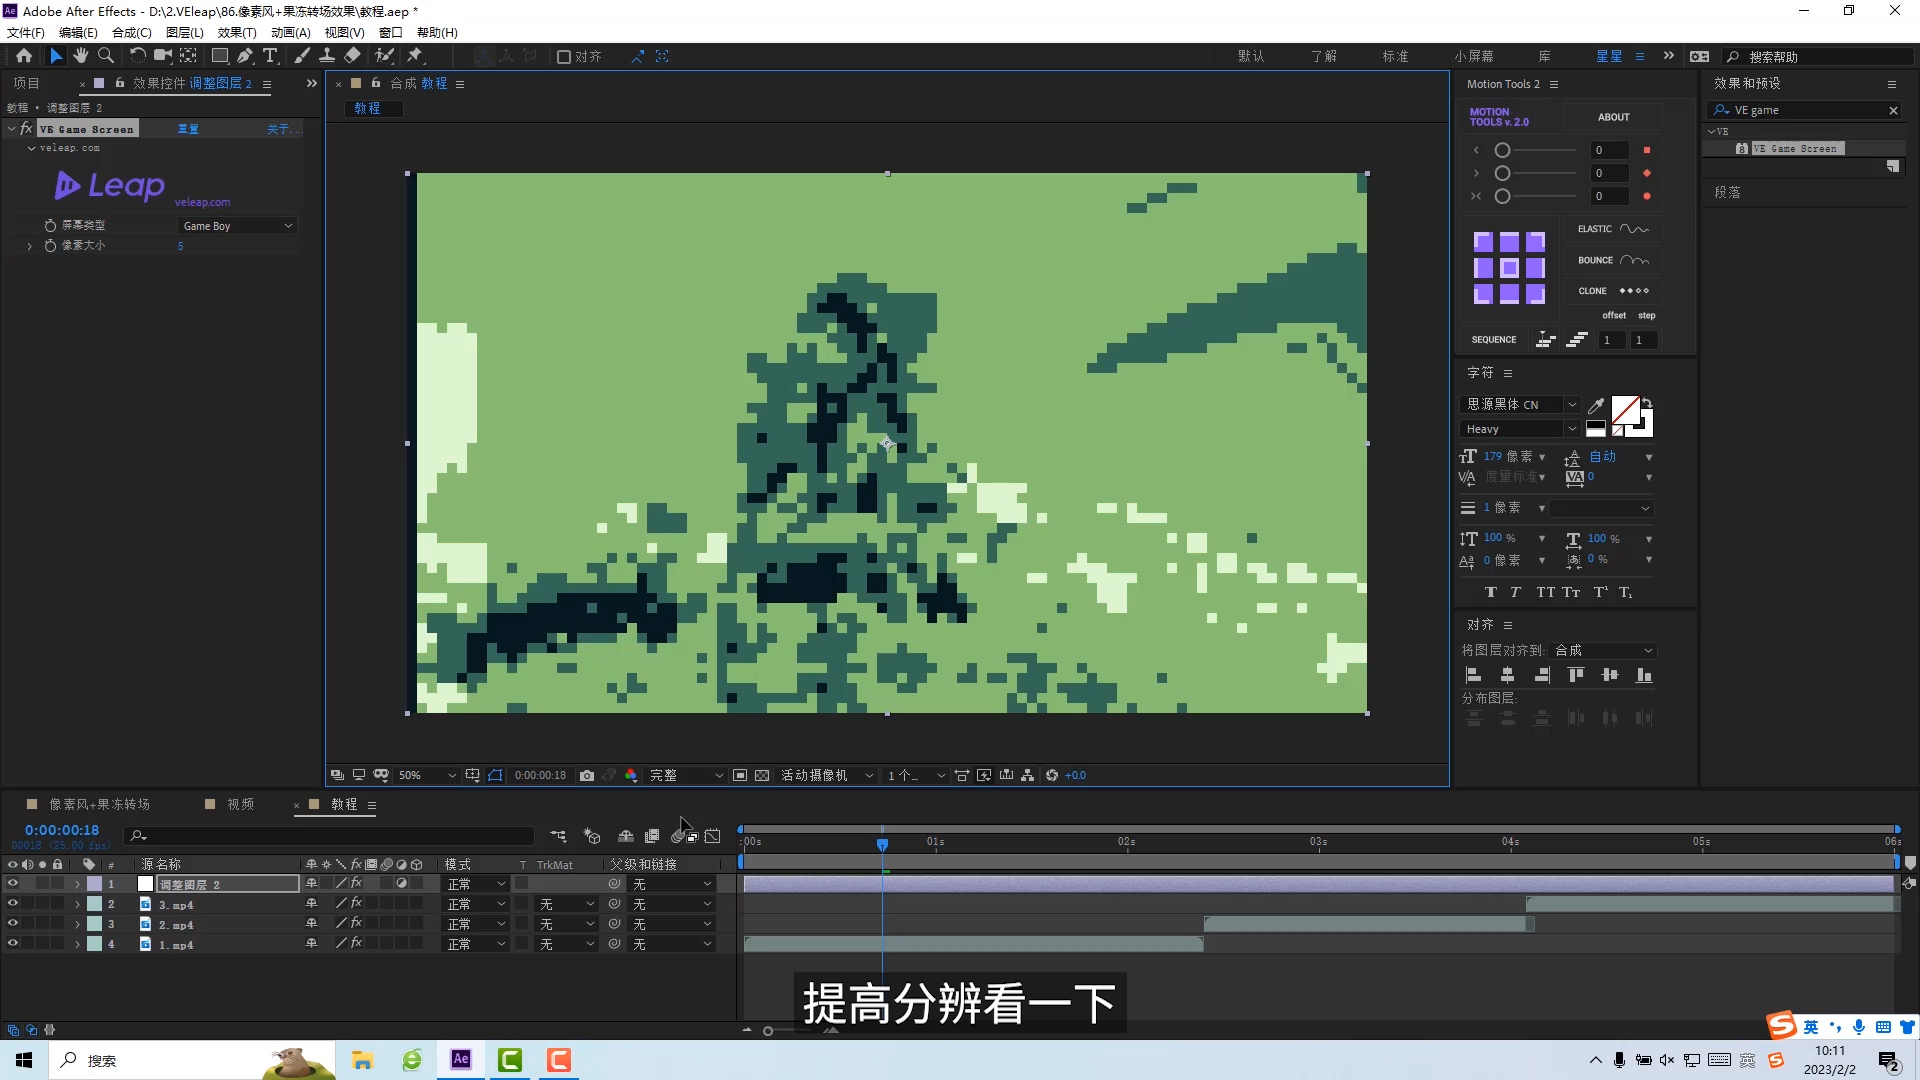Pick a color with the eyedropper in Character panel
1920x1080 pixels.
pos(1596,405)
